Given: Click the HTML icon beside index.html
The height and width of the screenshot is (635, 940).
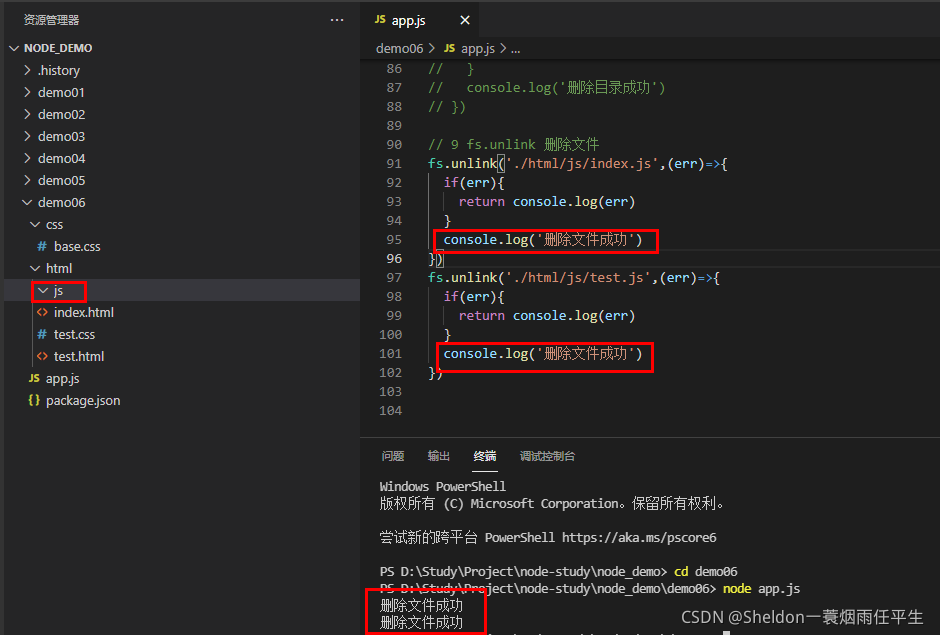Looking at the screenshot, I should pyautogui.click(x=42, y=312).
